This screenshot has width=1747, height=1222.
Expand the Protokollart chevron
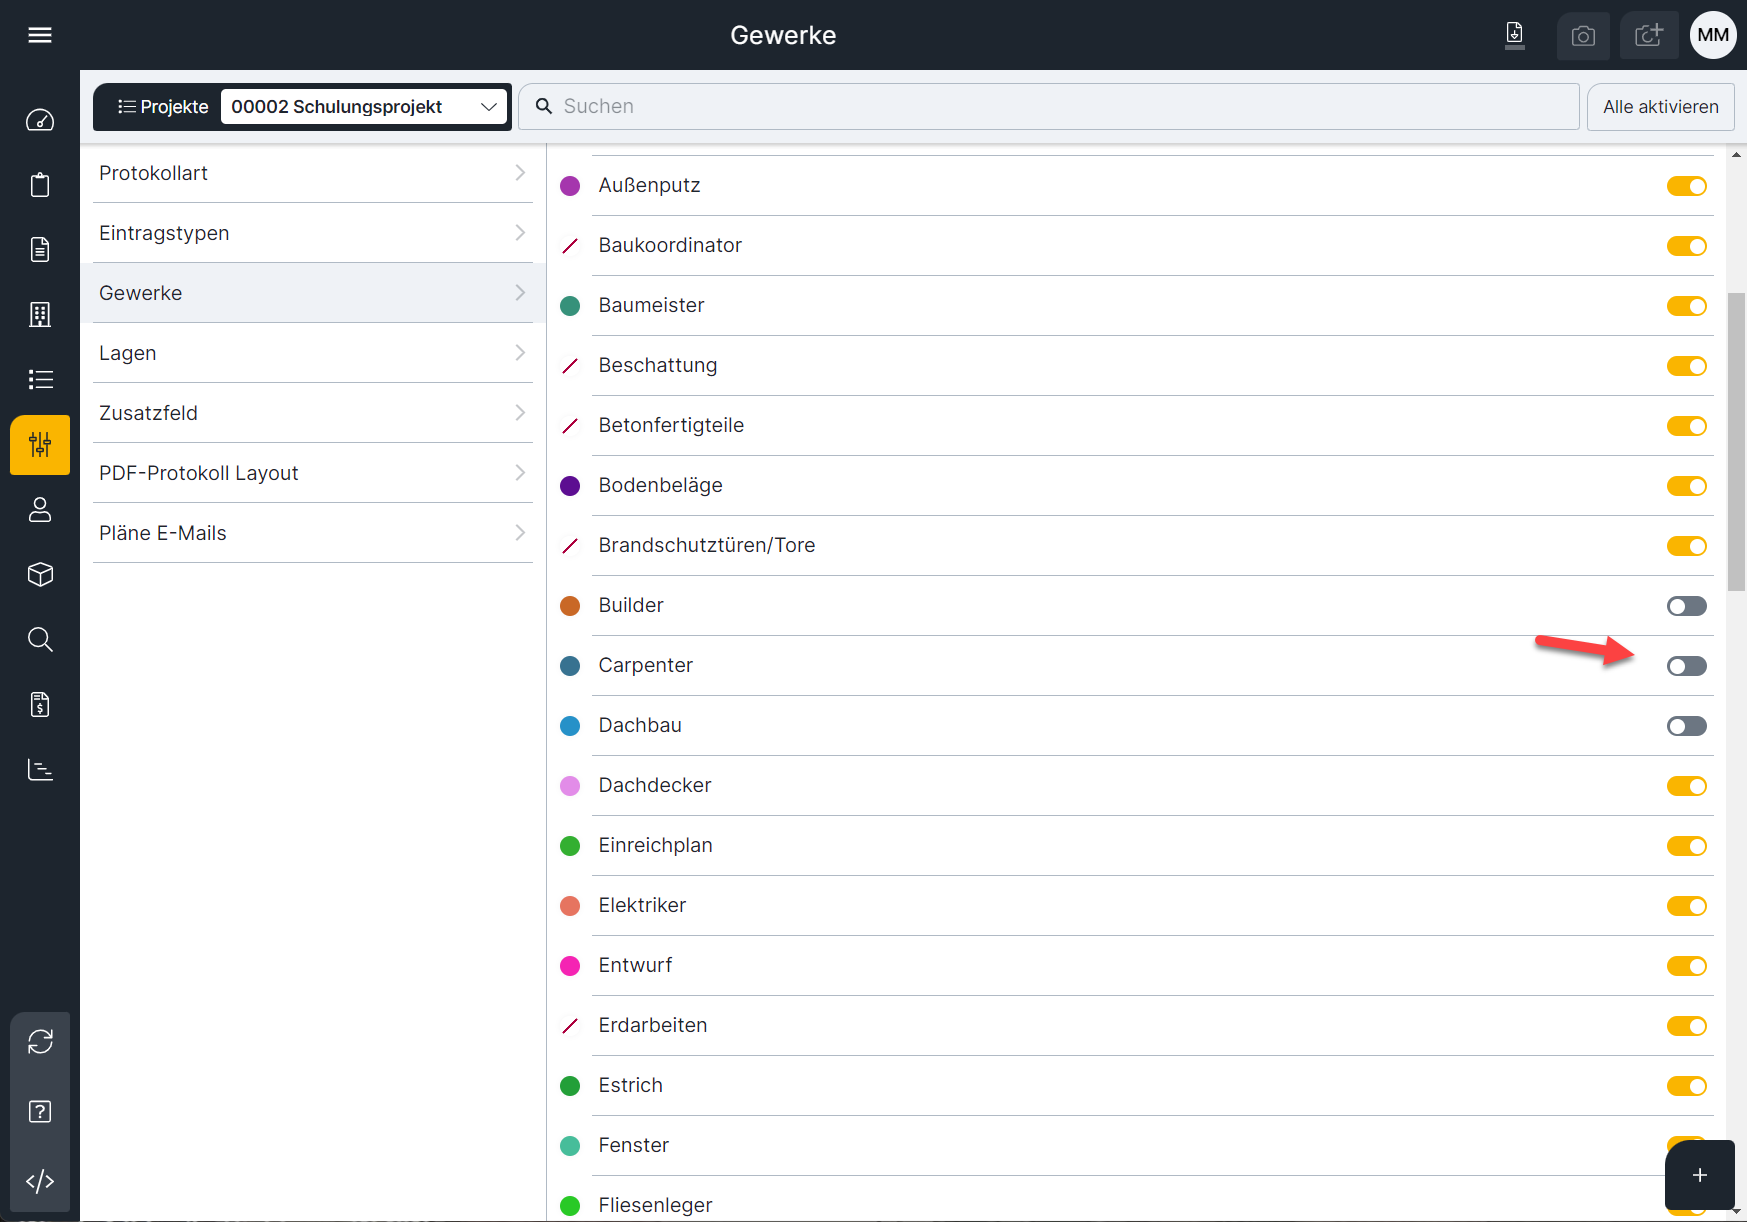(520, 173)
